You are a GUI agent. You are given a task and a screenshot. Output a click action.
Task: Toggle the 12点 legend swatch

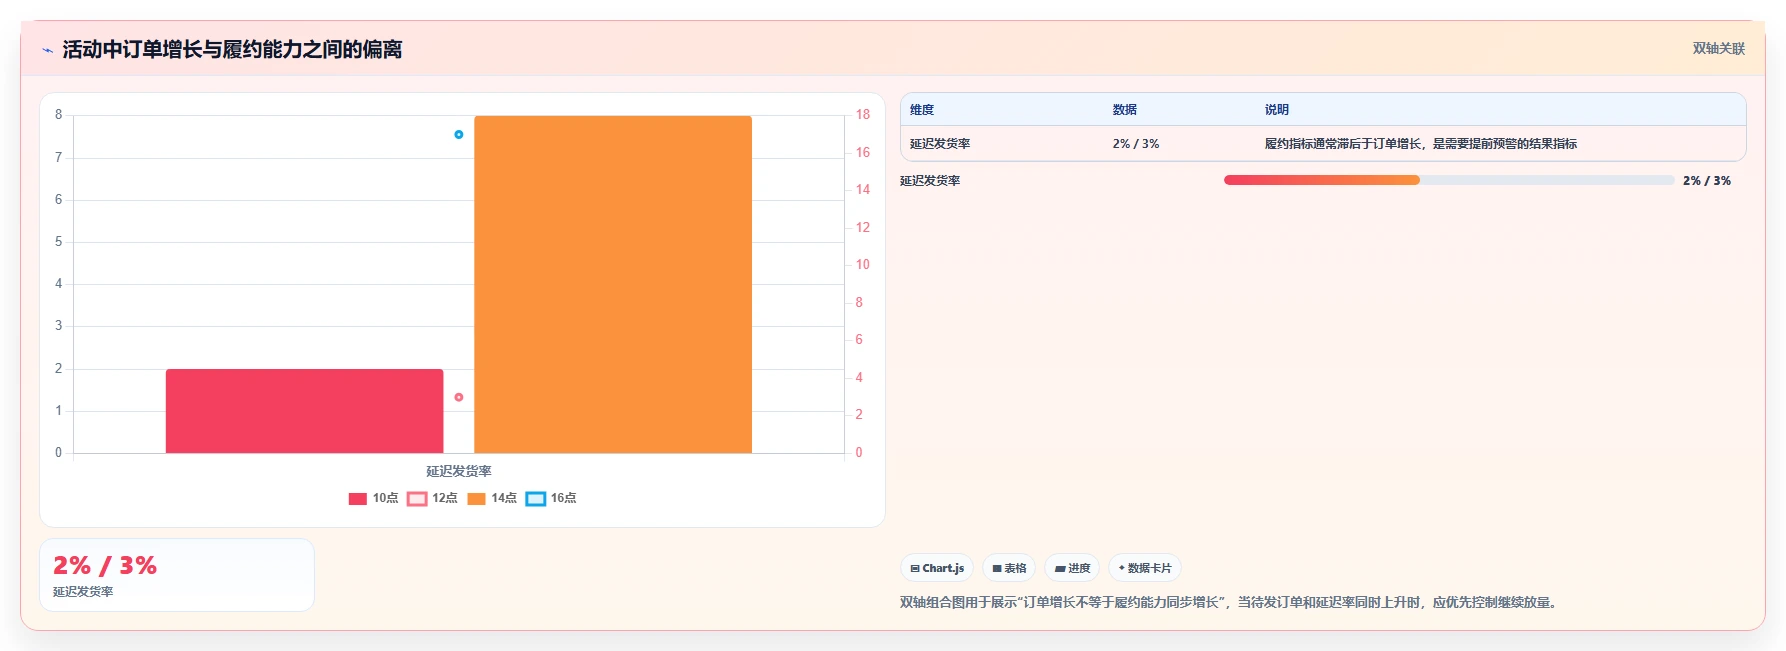417,498
